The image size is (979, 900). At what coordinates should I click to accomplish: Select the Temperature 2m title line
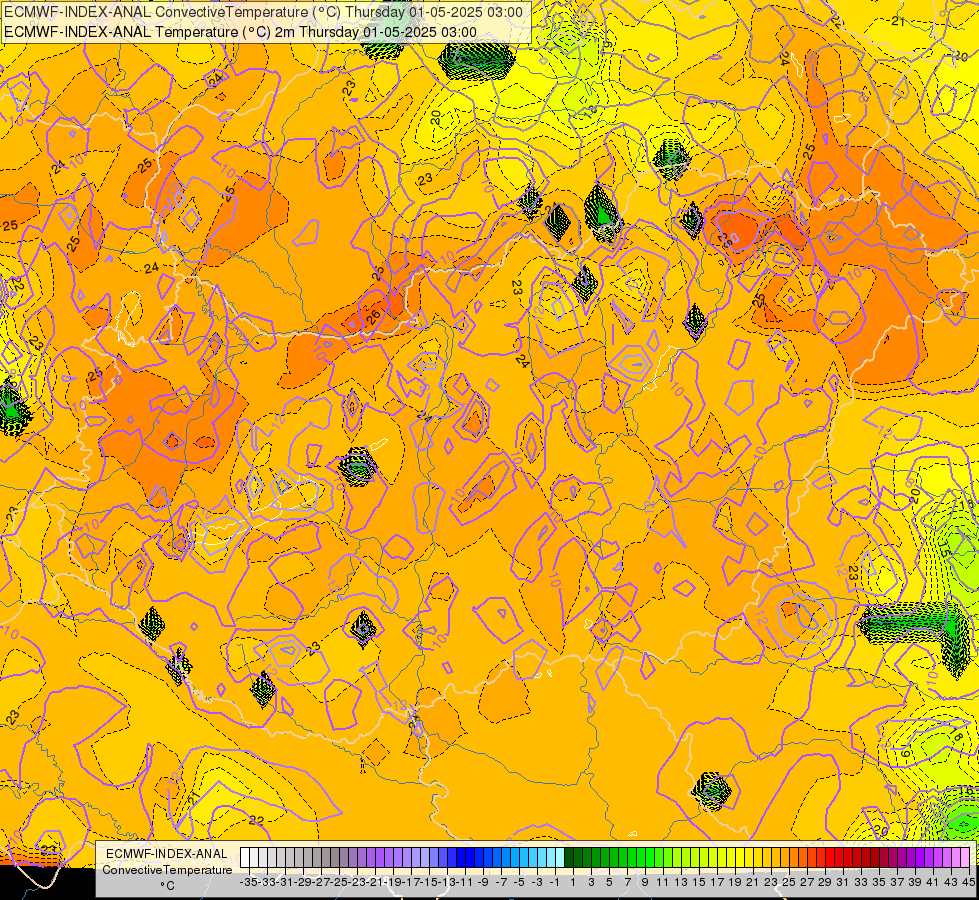240,32
